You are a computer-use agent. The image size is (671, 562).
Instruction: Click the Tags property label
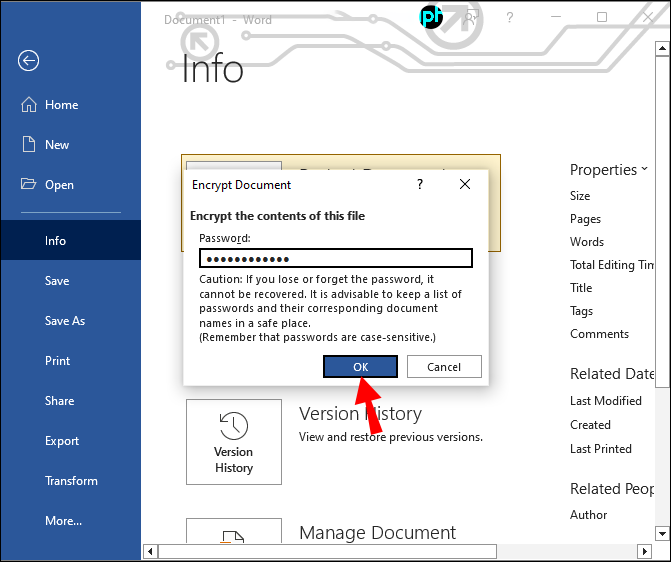[x=581, y=311]
